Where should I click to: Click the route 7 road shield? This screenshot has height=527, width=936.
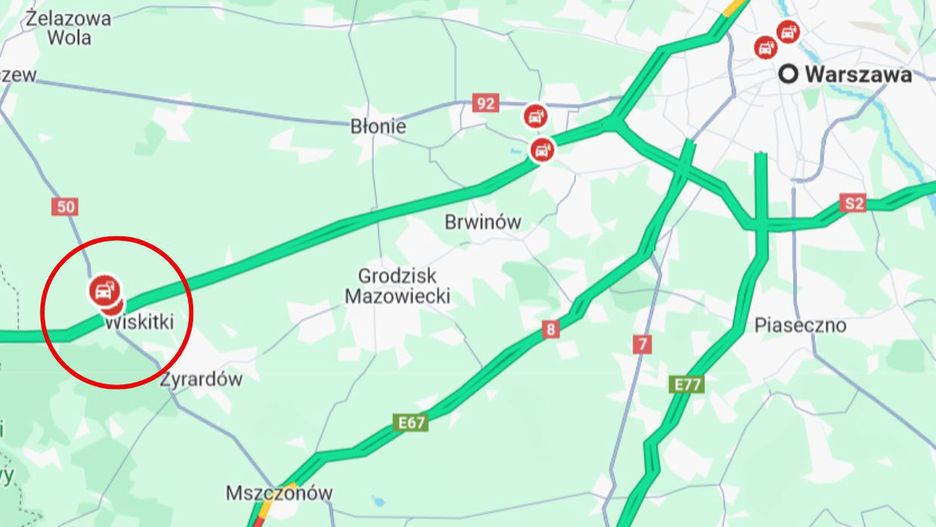click(x=642, y=344)
